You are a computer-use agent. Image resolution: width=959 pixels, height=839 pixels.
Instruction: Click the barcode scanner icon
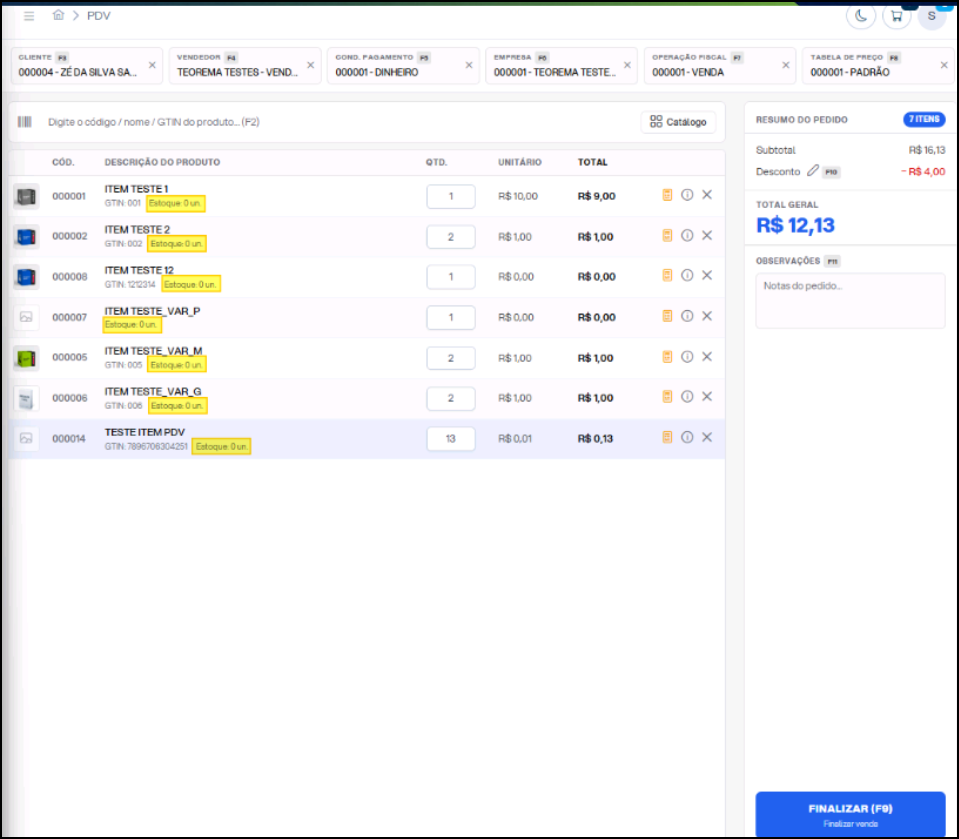point(24,122)
